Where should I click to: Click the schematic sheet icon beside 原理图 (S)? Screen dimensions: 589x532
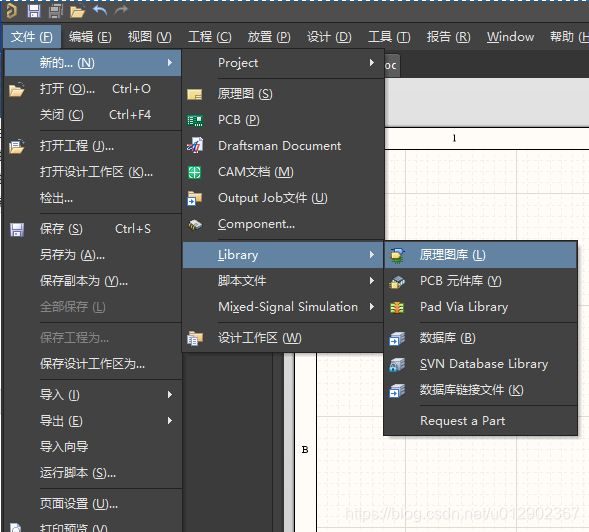tap(195, 94)
